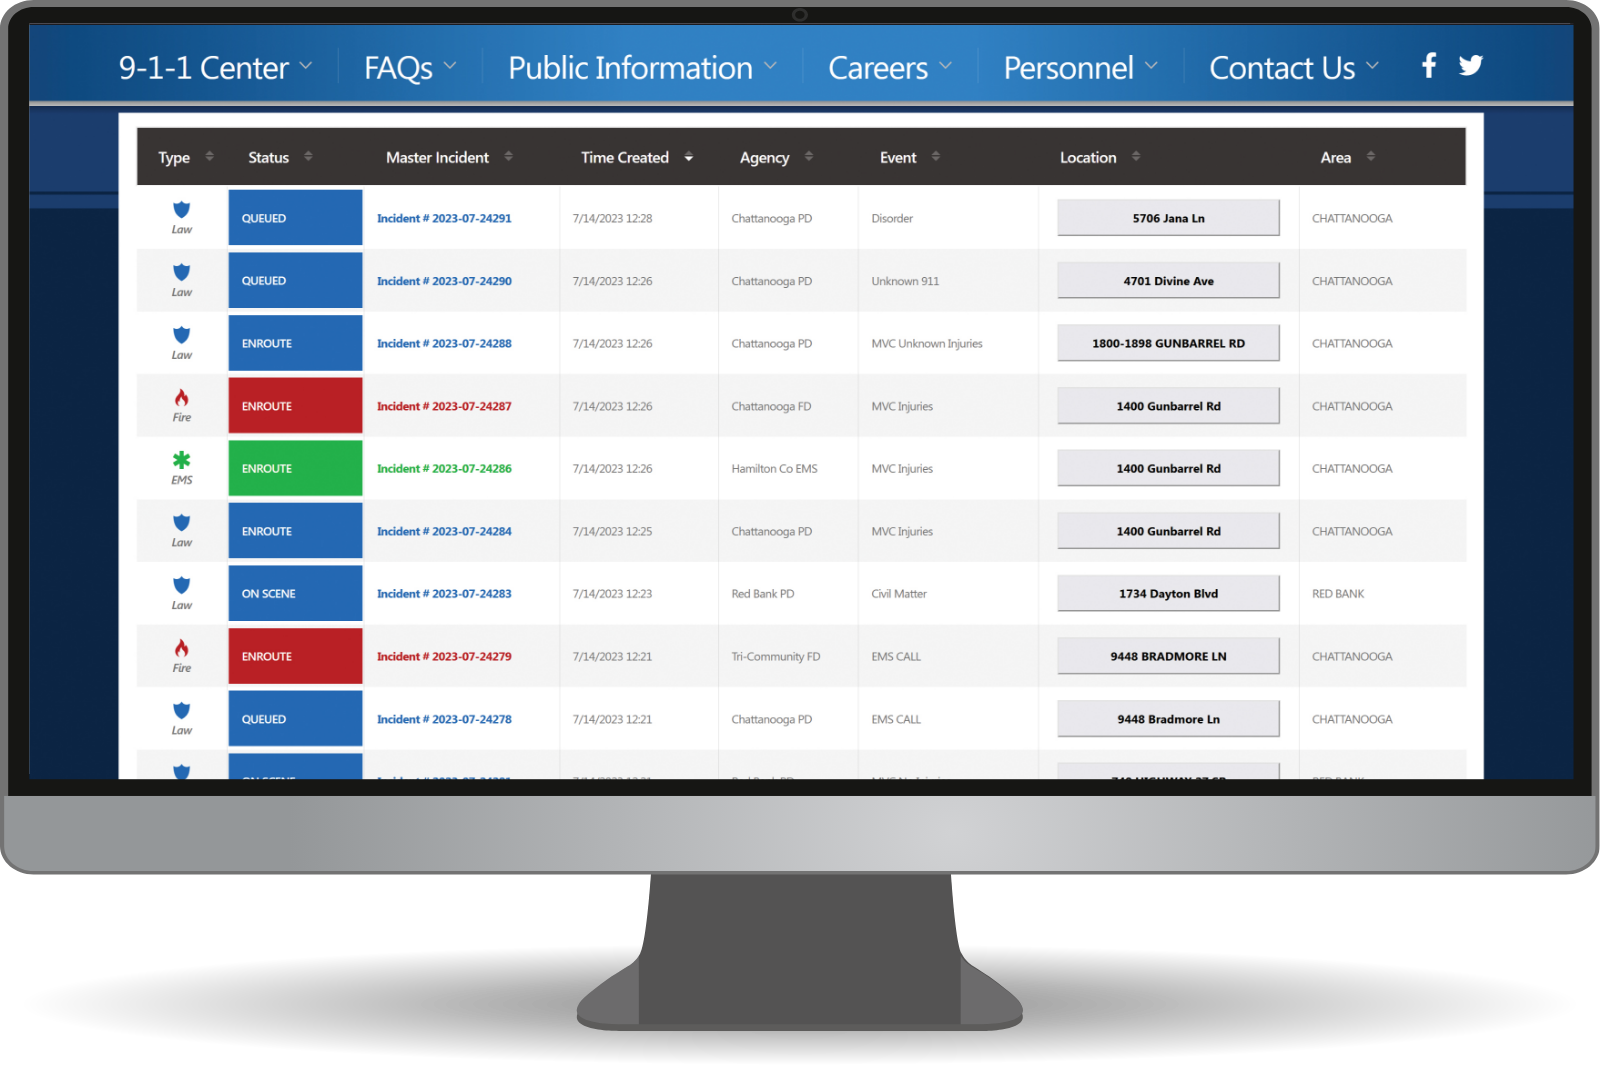The width and height of the screenshot is (1600, 1065).
Task: Sort by Time Created column arrow
Action: pyautogui.click(x=688, y=157)
